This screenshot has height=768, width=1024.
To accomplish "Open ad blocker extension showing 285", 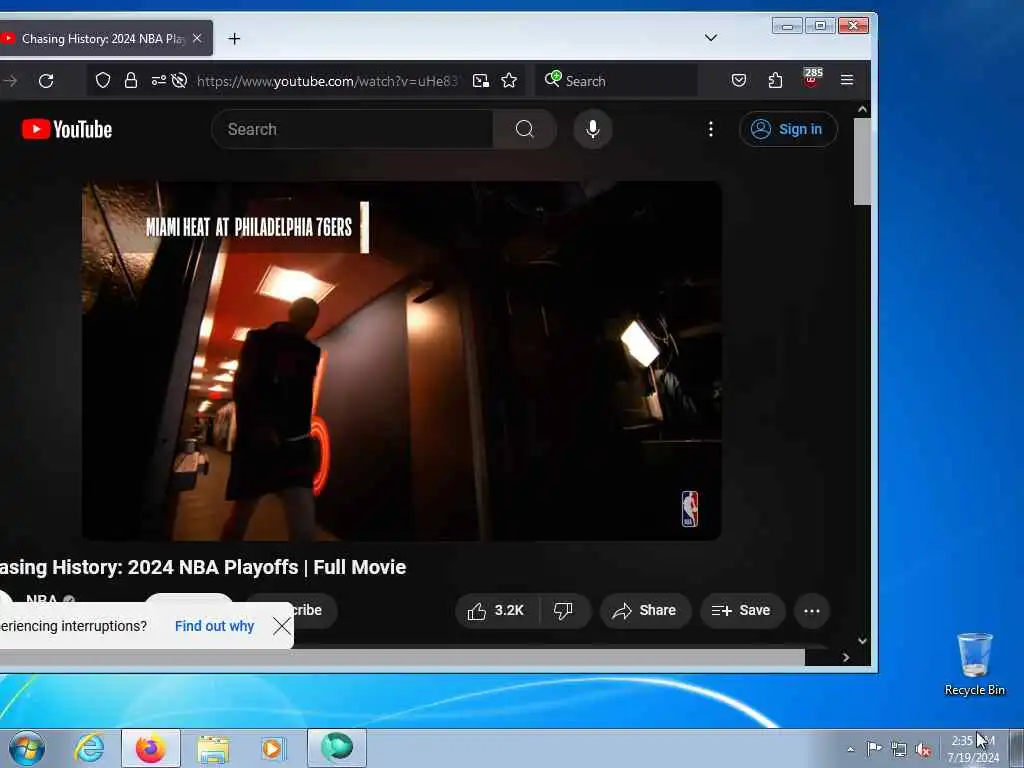I will coord(812,78).
